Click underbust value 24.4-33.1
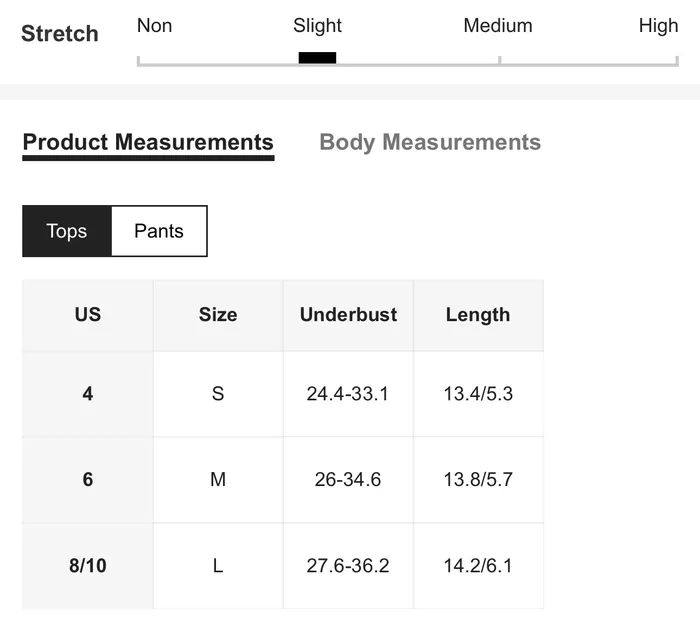The width and height of the screenshot is (700, 626). (x=348, y=394)
